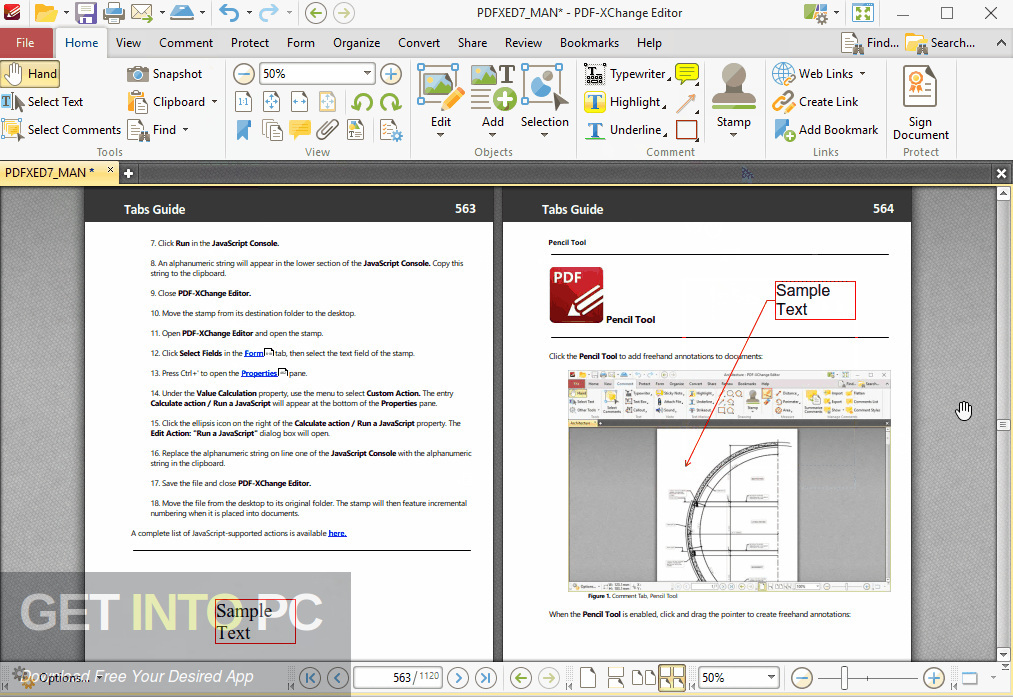Switch to the Comment ribbon tab

[186, 43]
